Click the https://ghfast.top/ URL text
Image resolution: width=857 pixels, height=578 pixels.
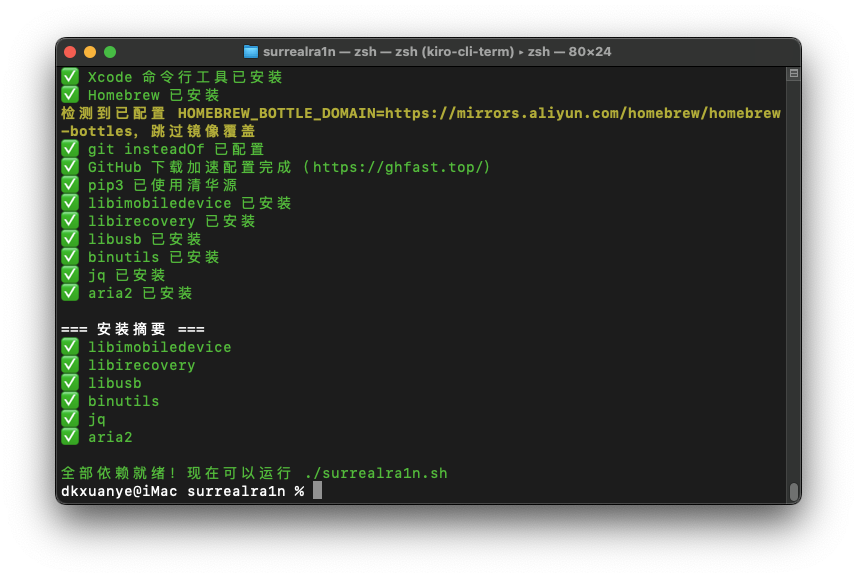click(397, 167)
